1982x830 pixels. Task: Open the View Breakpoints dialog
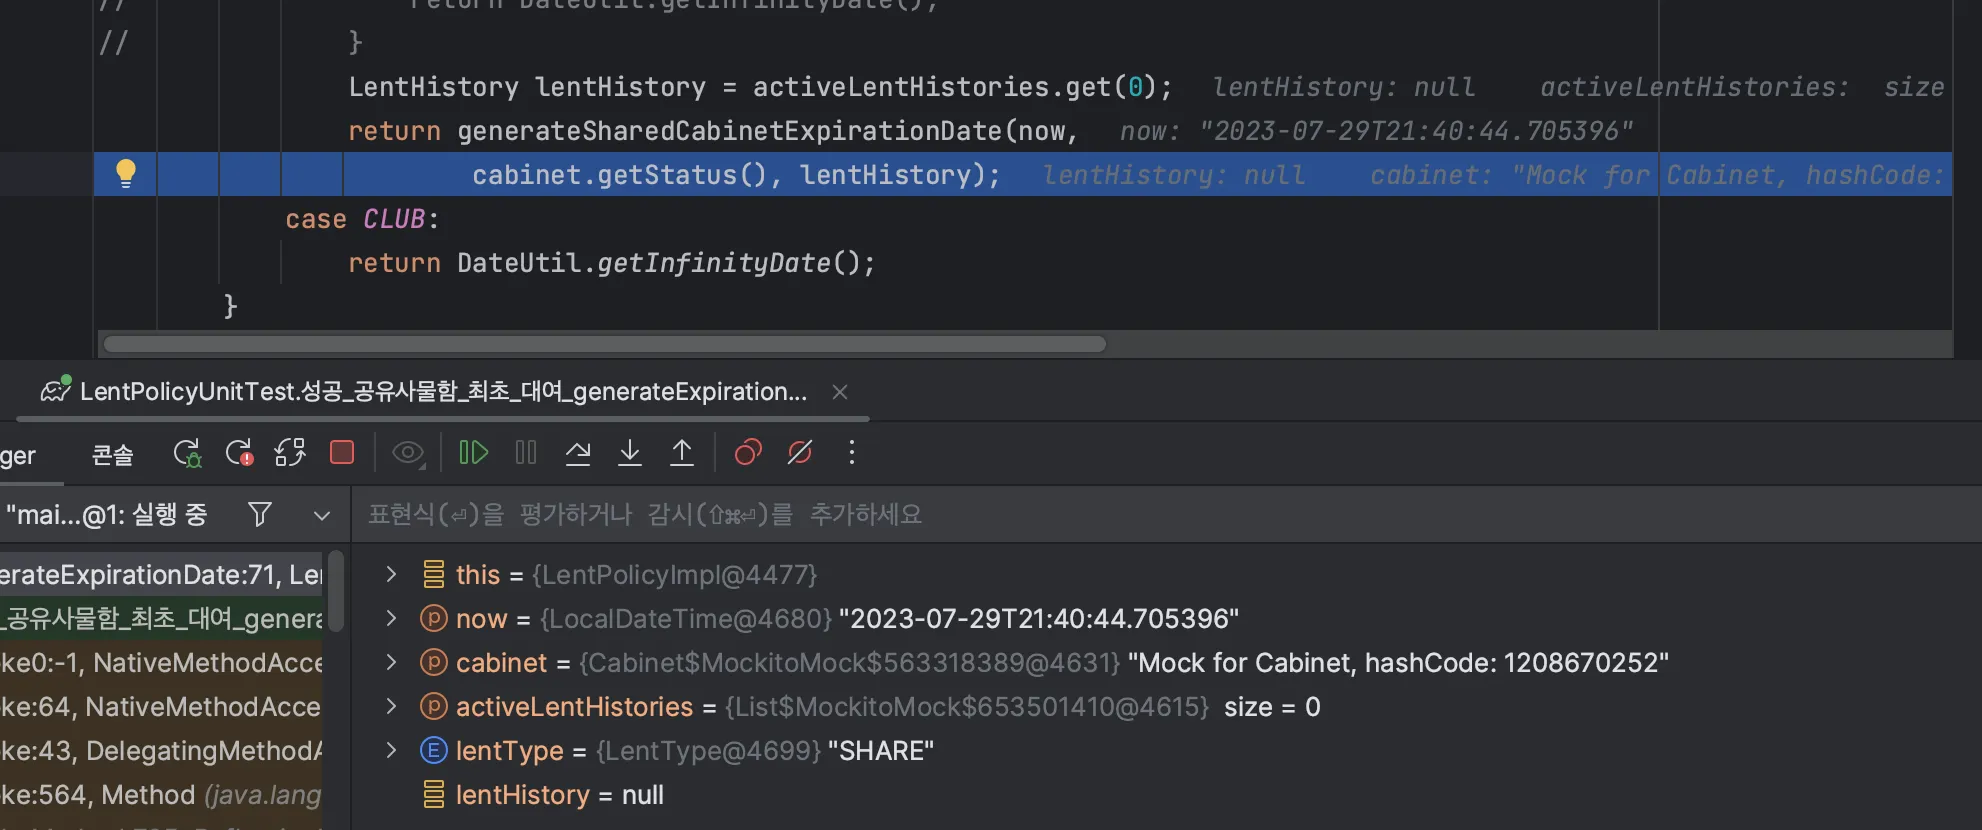point(748,453)
